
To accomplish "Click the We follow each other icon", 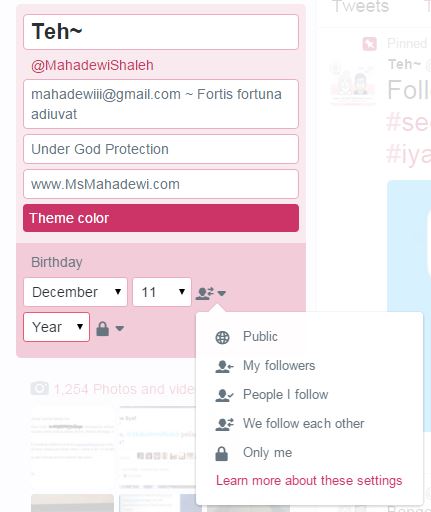I will [224, 424].
